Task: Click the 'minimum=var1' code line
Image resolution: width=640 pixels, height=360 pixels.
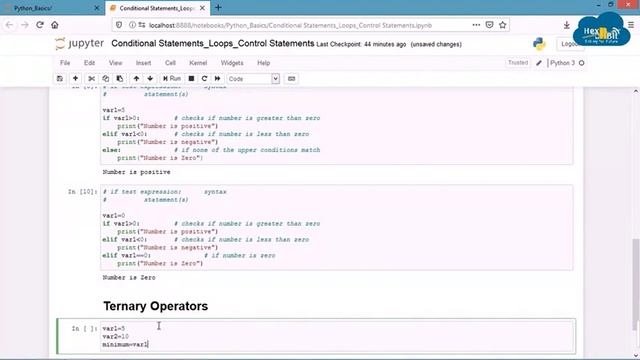Action: 125,344
